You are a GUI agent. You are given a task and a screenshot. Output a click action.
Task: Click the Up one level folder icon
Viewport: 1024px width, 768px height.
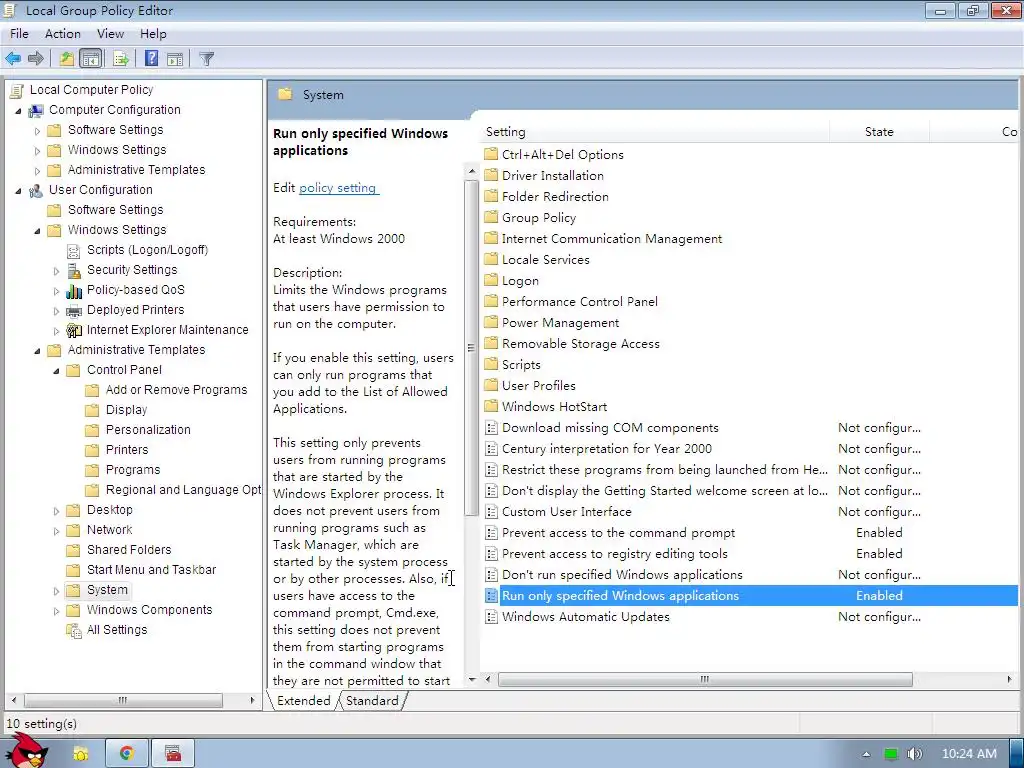pyautogui.click(x=67, y=59)
